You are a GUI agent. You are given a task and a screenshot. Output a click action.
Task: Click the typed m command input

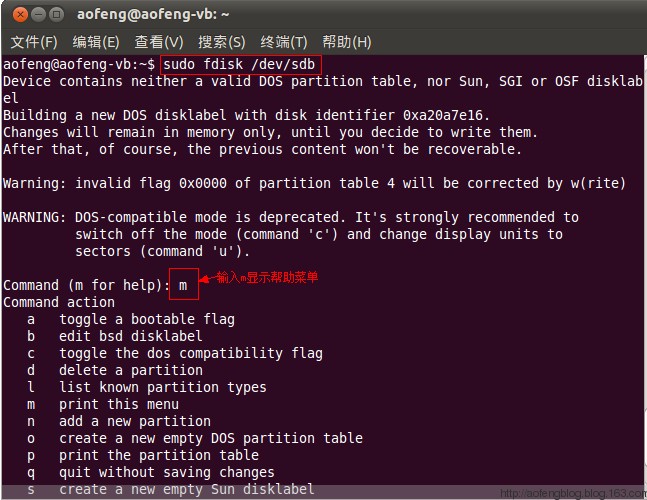click(x=183, y=285)
